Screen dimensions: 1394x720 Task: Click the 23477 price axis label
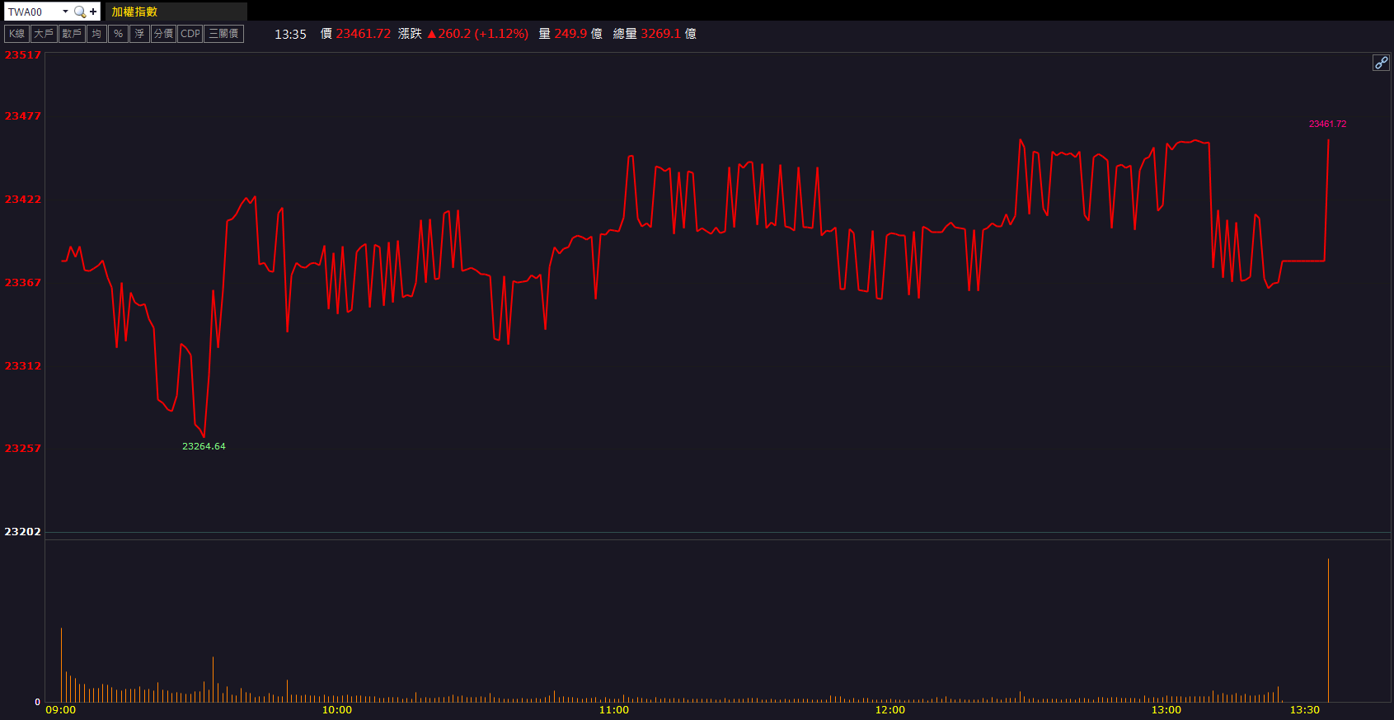[23, 116]
